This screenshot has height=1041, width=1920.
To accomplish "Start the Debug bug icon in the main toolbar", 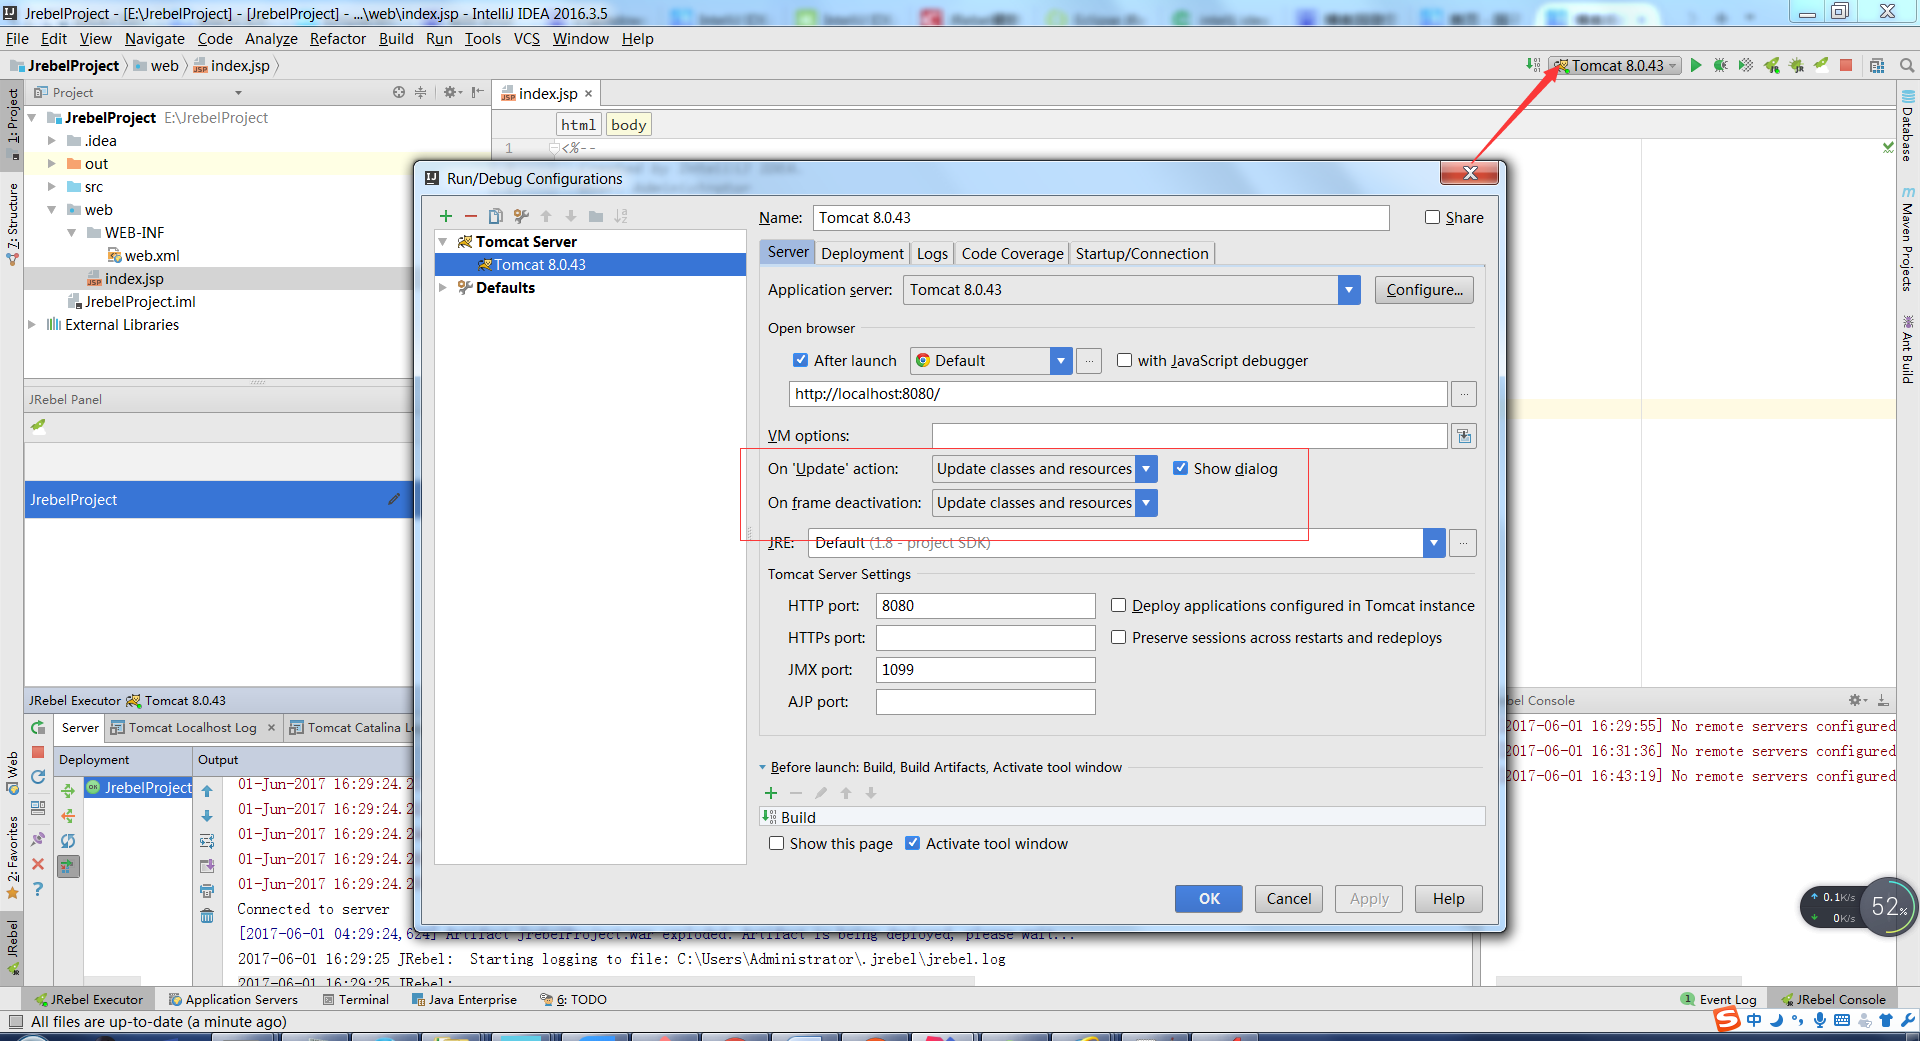I will [1721, 65].
